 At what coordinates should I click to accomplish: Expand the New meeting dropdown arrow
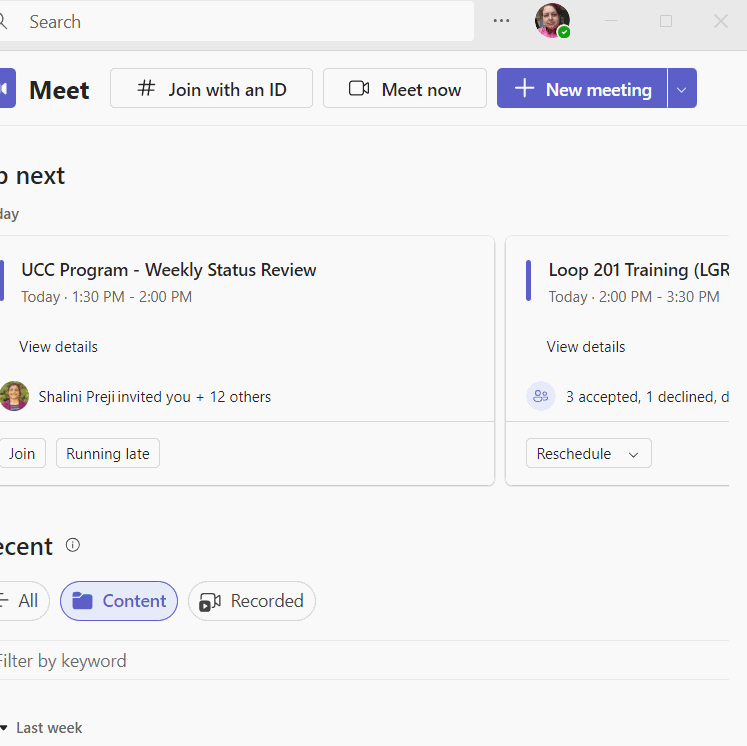click(681, 89)
